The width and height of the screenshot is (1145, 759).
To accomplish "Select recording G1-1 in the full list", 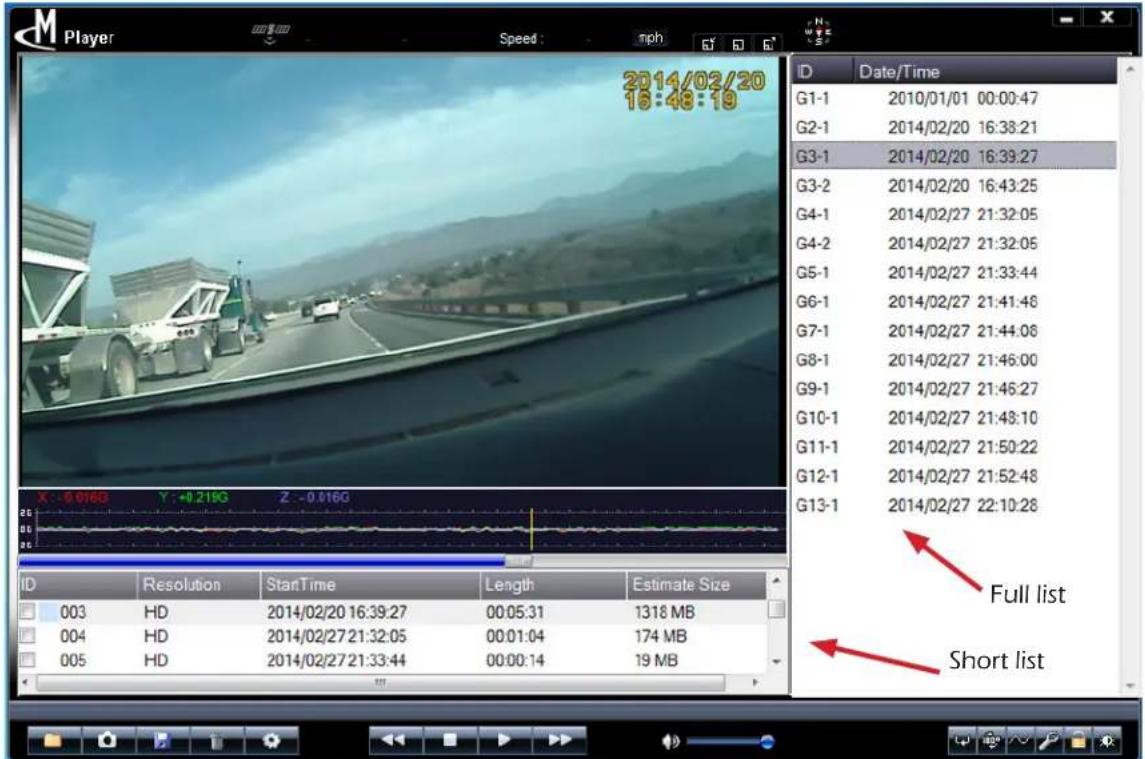I will point(954,98).
